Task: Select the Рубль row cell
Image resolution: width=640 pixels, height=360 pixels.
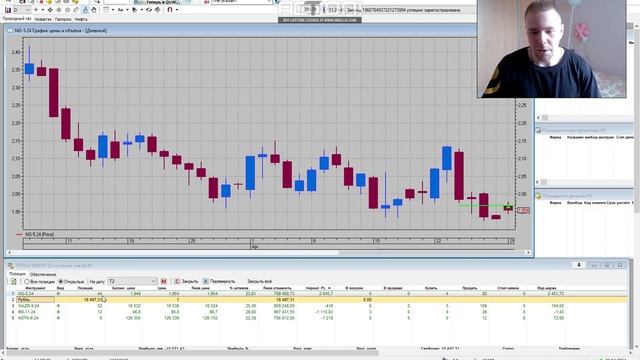Action: (x=36, y=300)
